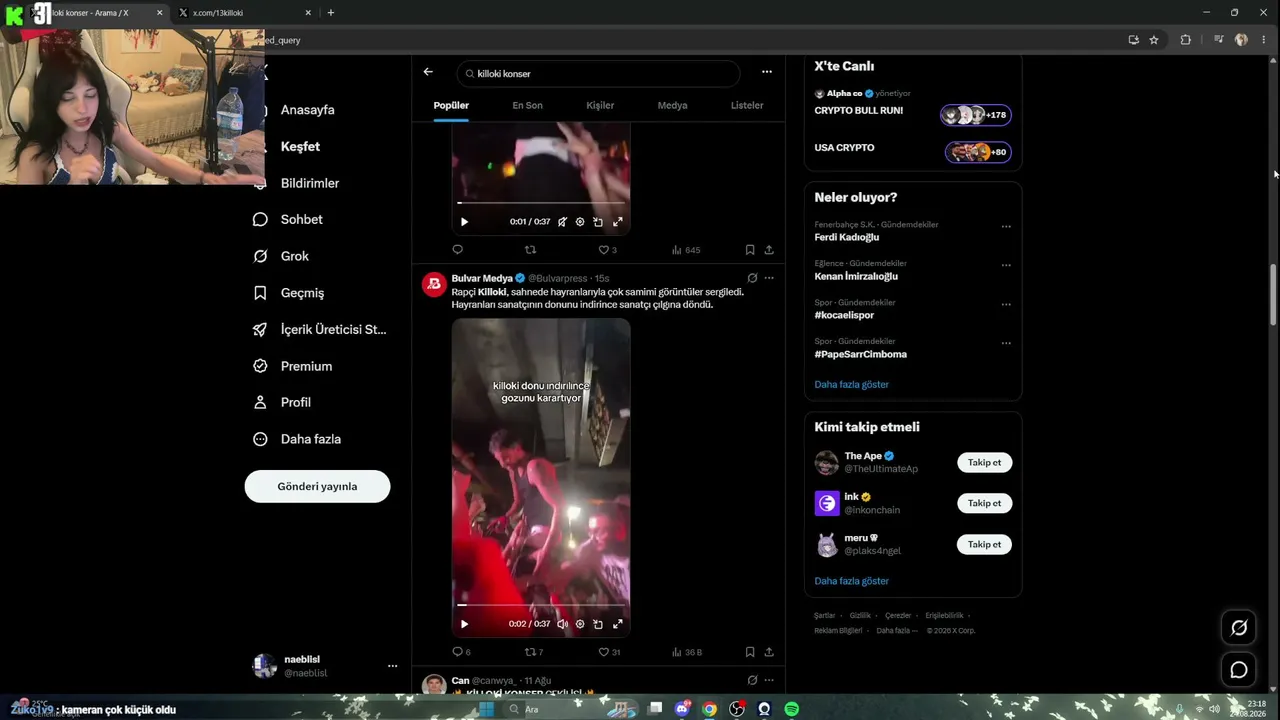Screen dimensions: 1280x720
Task: Open the Premium badge icon in sidebar
Action: pos(260,366)
